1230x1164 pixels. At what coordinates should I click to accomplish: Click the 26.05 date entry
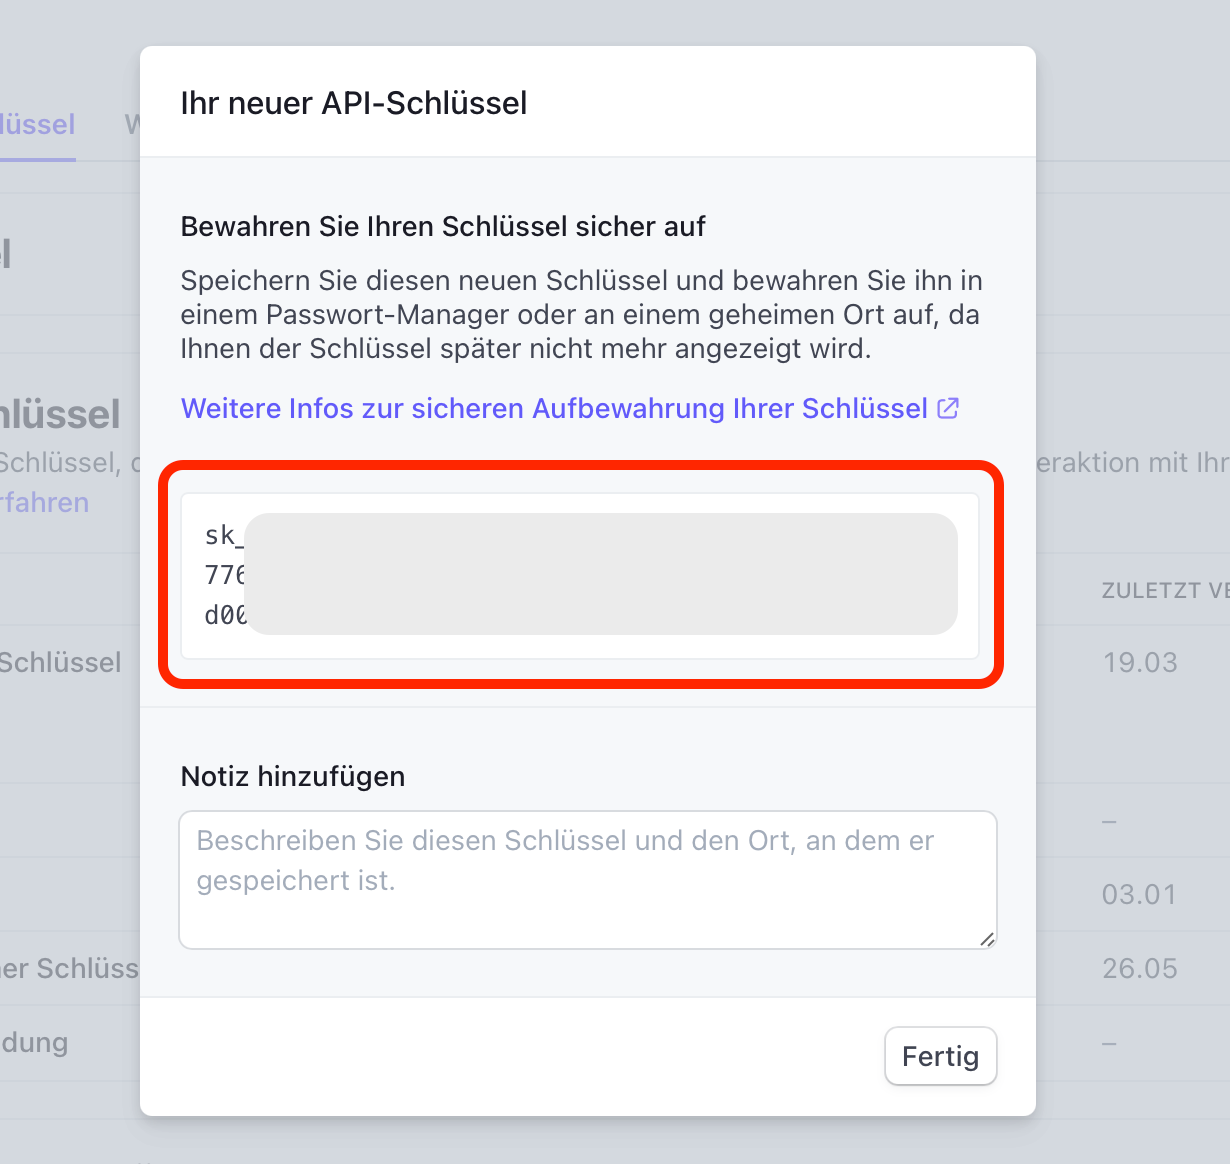click(1139, 968)
